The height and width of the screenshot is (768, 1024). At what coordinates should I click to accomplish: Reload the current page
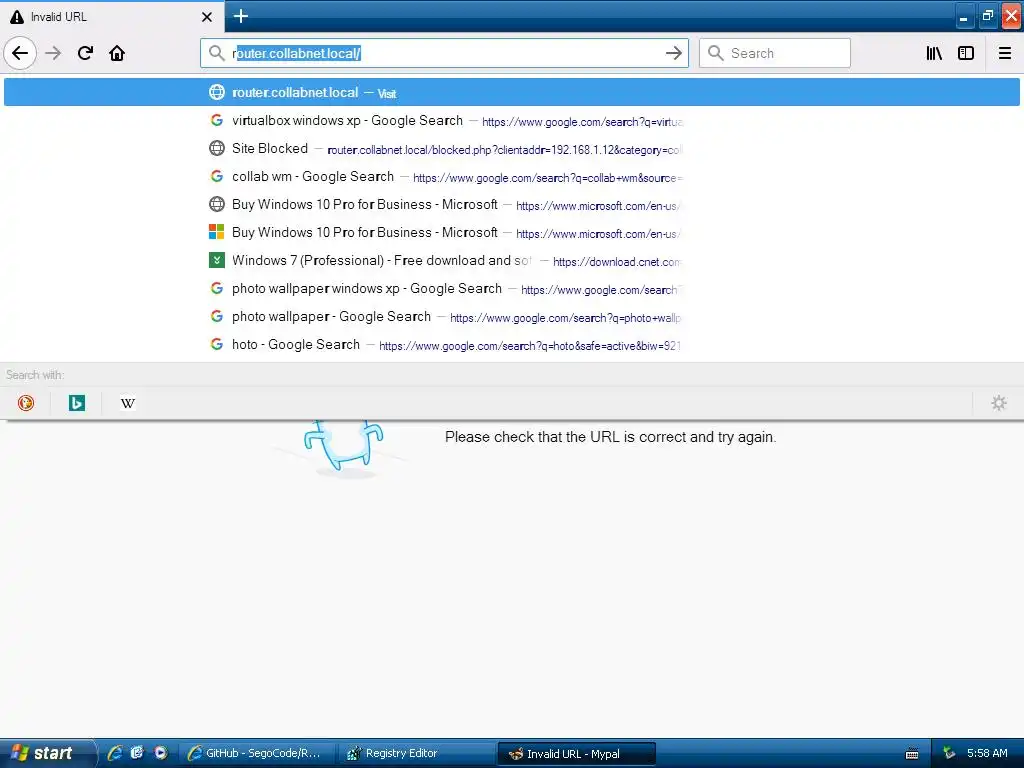click(85, 53)
